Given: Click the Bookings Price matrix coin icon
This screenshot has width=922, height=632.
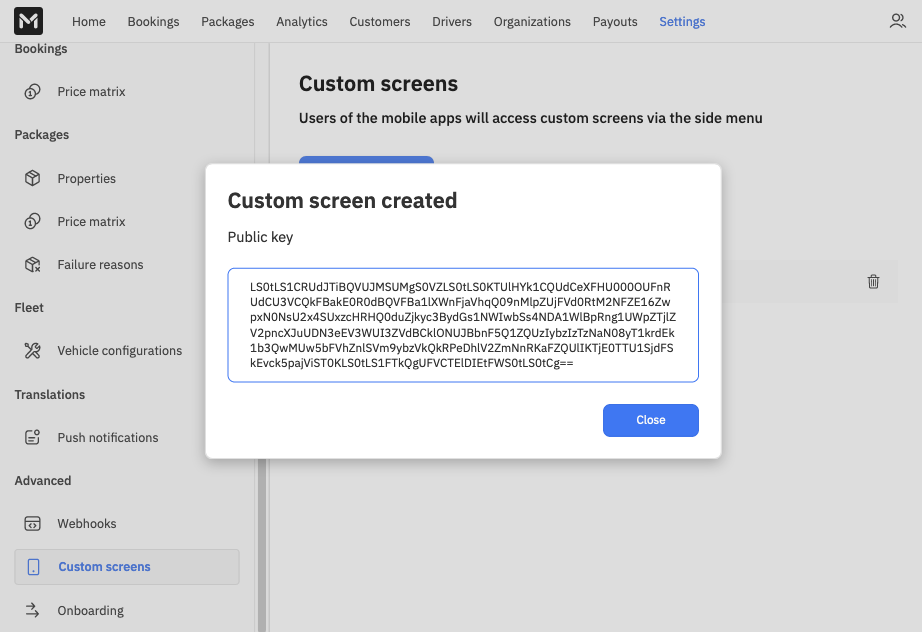Looking at the screenshot, I should (x=32, y=92).
